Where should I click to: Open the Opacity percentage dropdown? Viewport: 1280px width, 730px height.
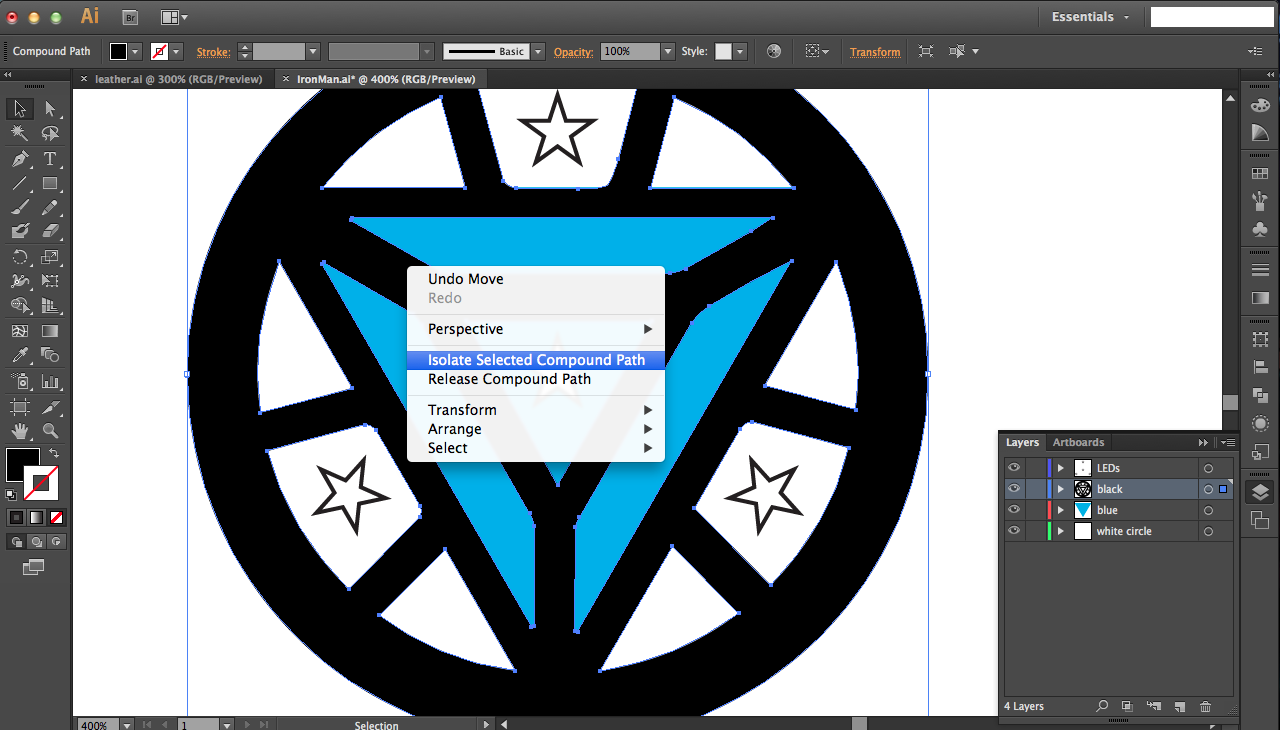[668, 51]
